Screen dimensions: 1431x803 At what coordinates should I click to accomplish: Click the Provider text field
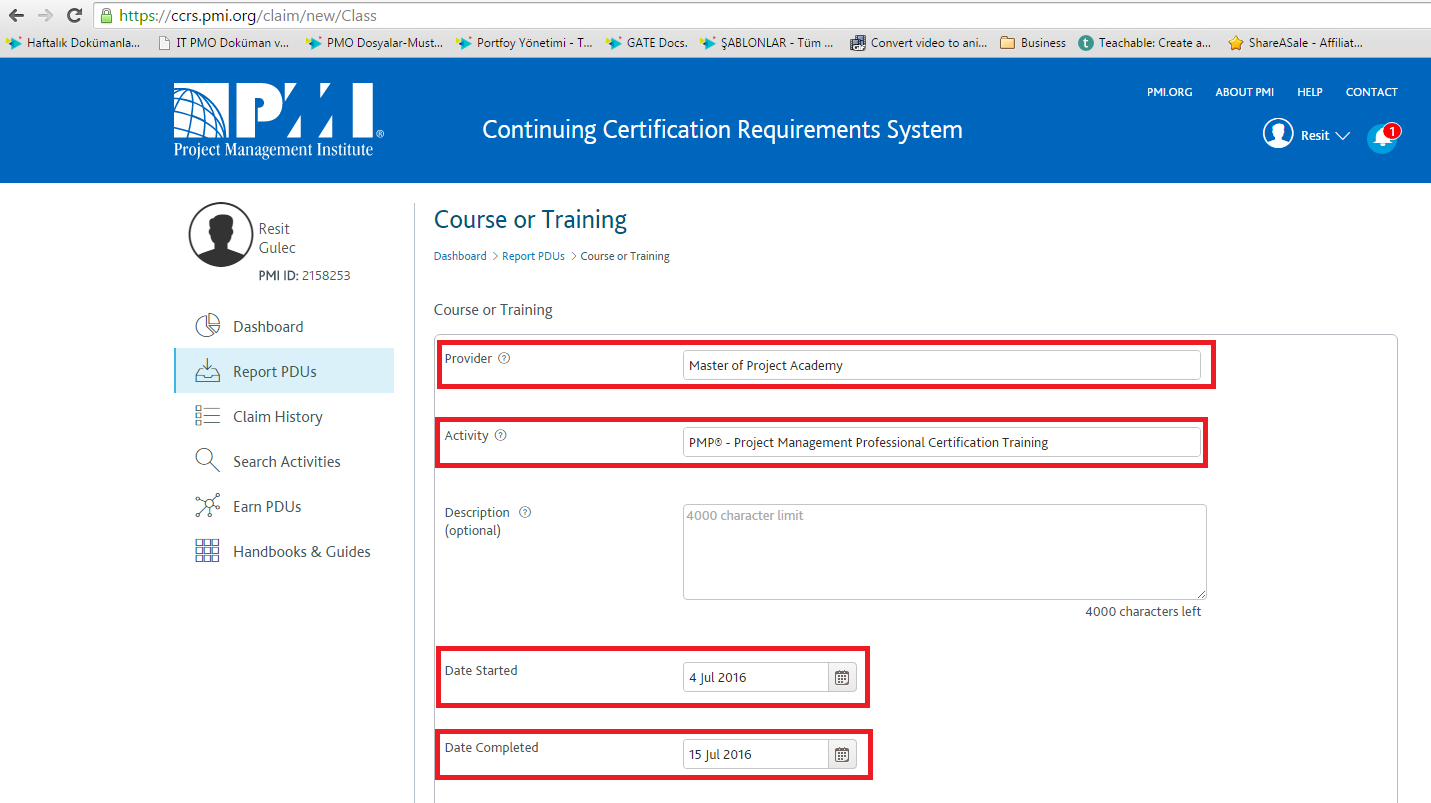click(941, 365)
